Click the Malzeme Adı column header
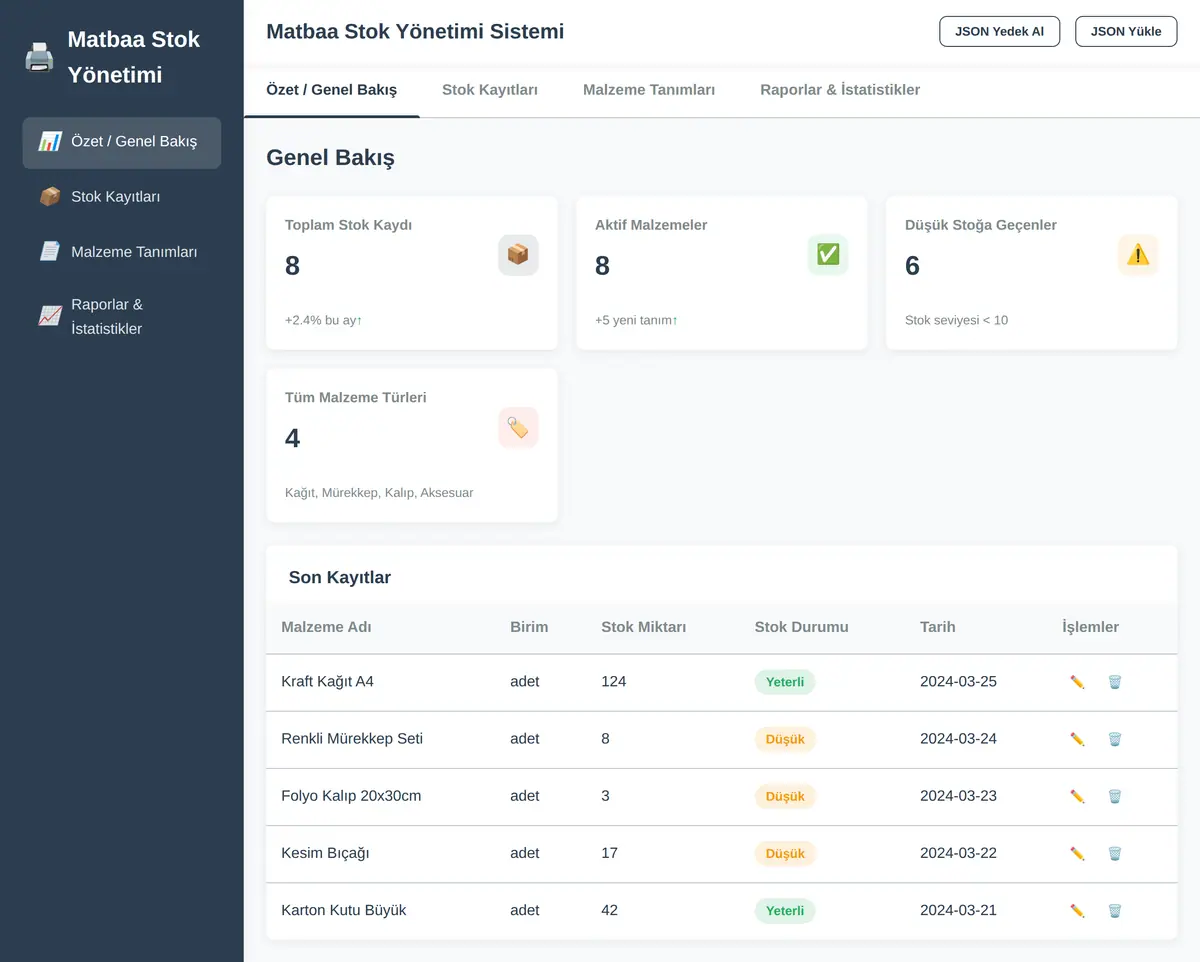The image size is (1200, 962). 326,627
